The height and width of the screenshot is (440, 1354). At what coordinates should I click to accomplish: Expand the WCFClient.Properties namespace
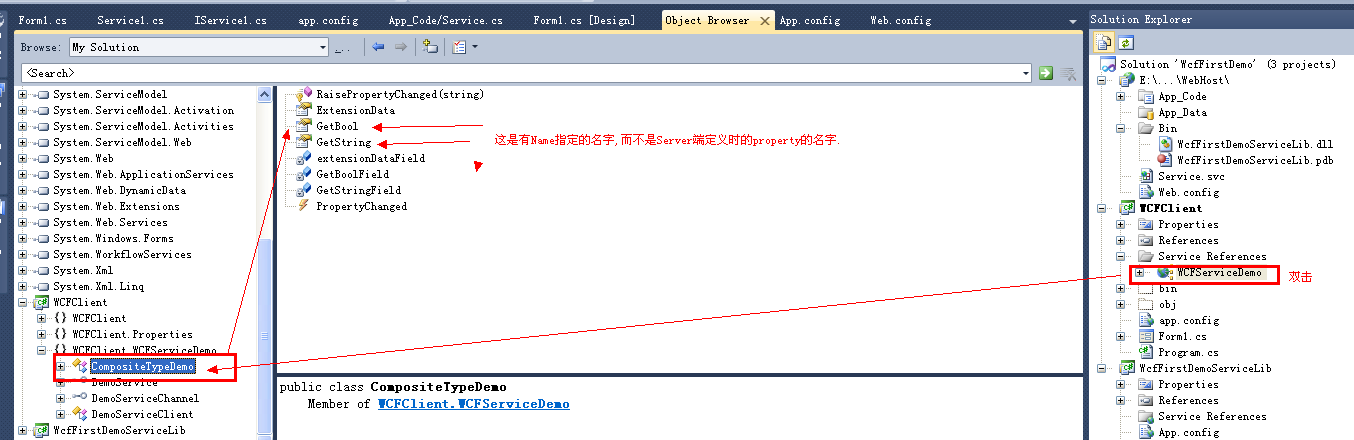(x=42, y=334)
